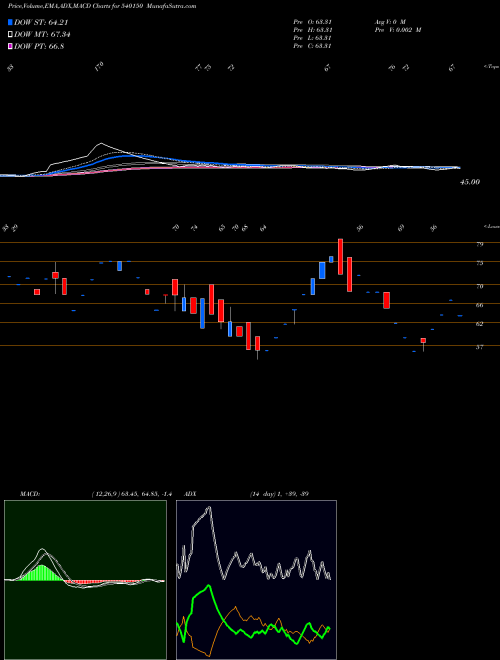Click the magenta DOW PT legend swatch
Screen dimensions: 500x660
(x=10, y=46)
